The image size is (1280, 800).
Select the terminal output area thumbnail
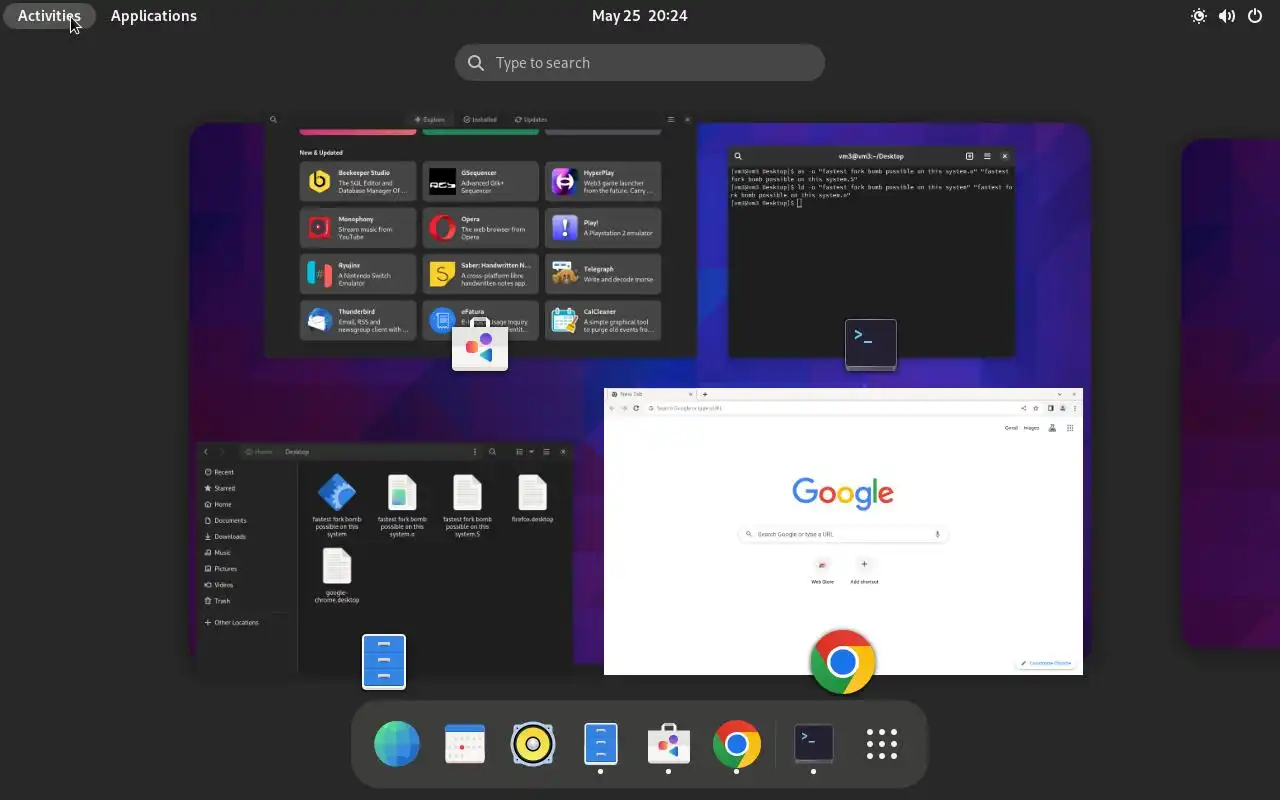(x=871, y=260)
